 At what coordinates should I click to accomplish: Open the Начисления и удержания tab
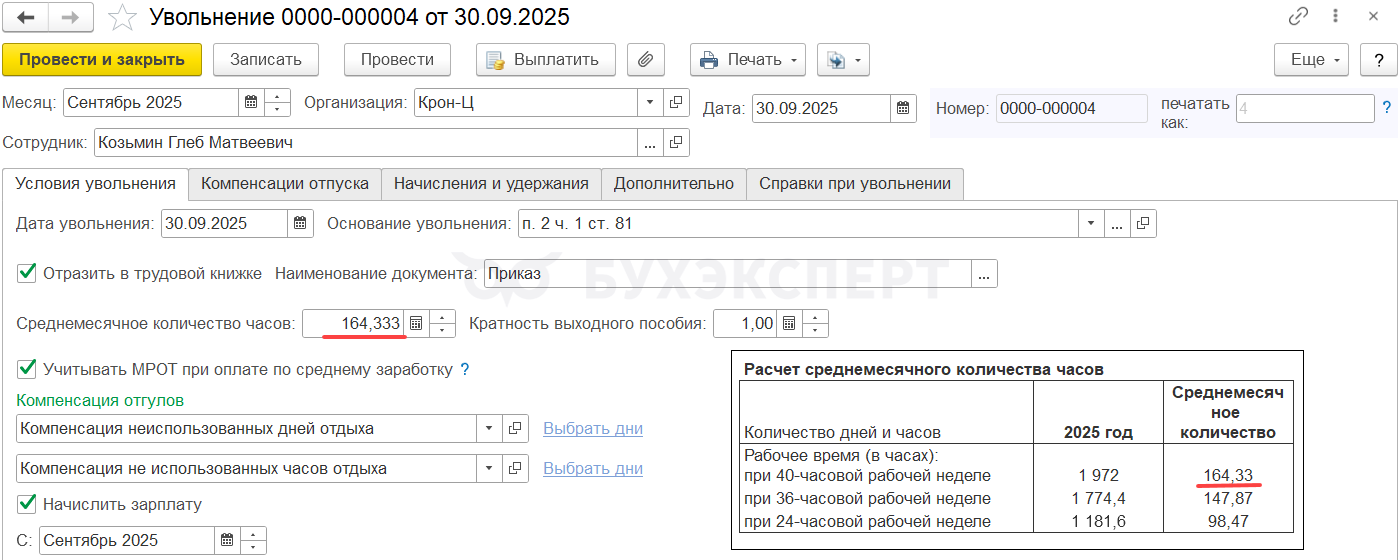[x=491, y=184]
